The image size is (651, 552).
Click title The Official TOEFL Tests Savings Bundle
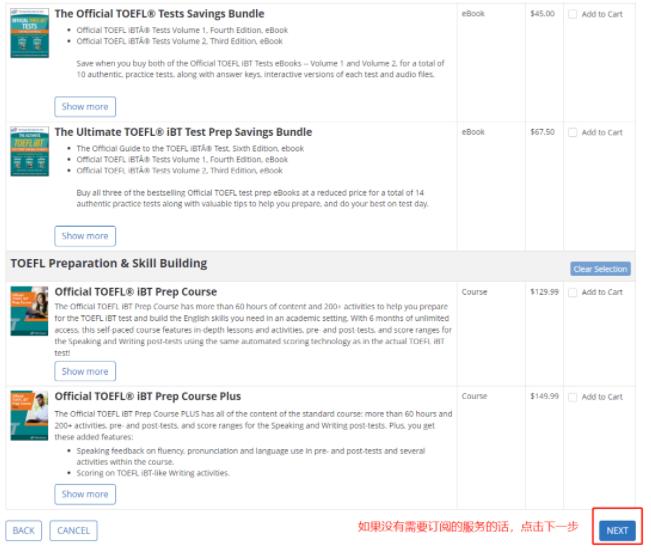pyautogui.click(x=159, y=14)
